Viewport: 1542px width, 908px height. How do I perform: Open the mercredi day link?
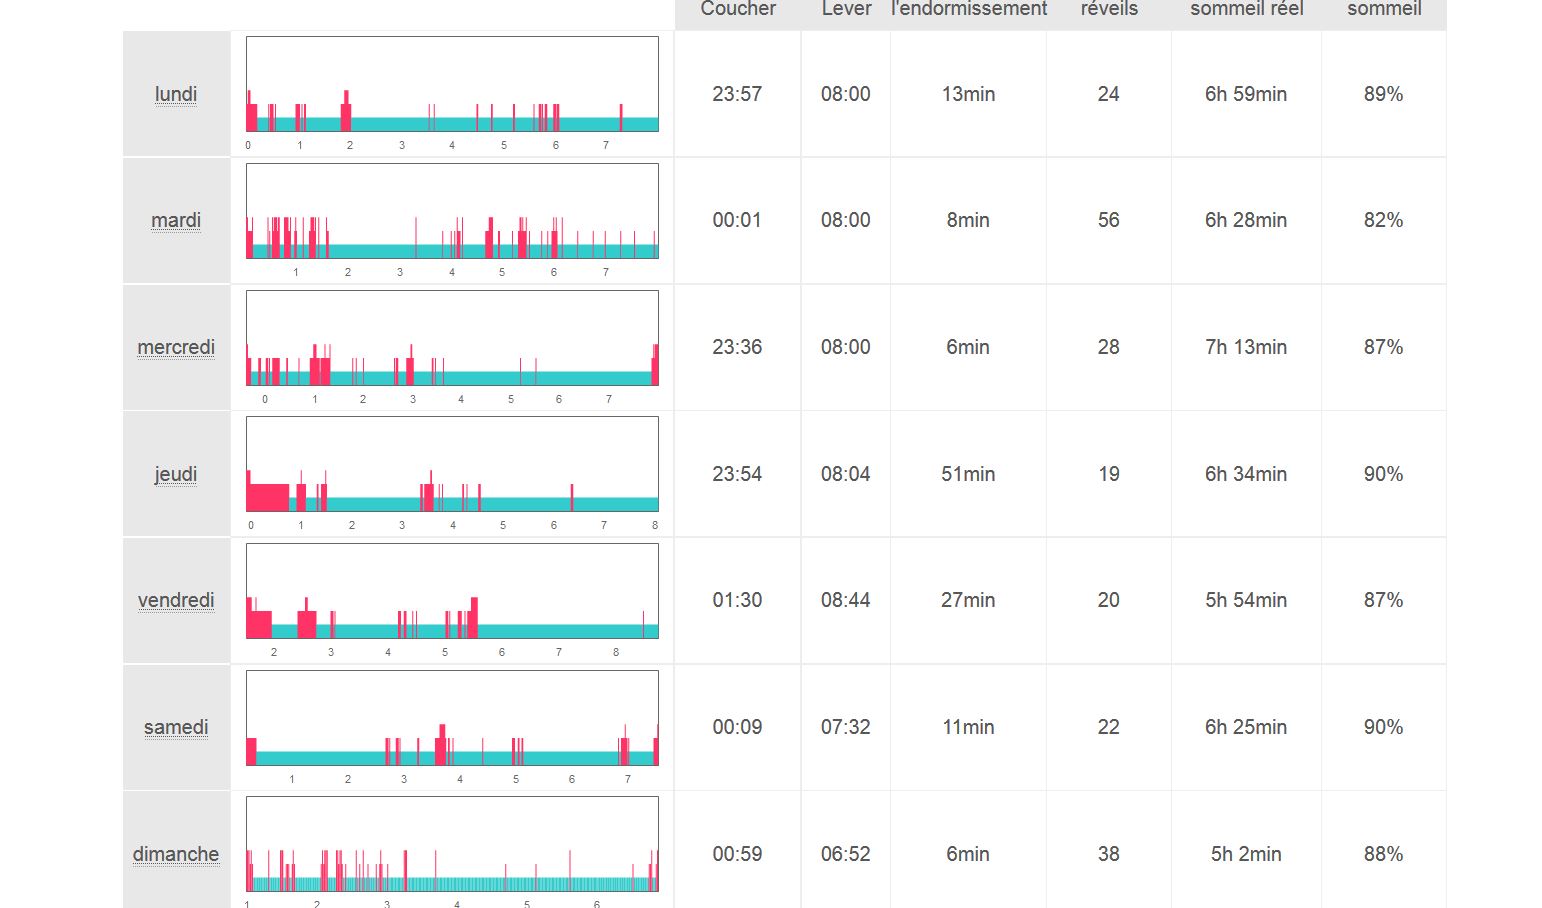click(x=176, y=347)
